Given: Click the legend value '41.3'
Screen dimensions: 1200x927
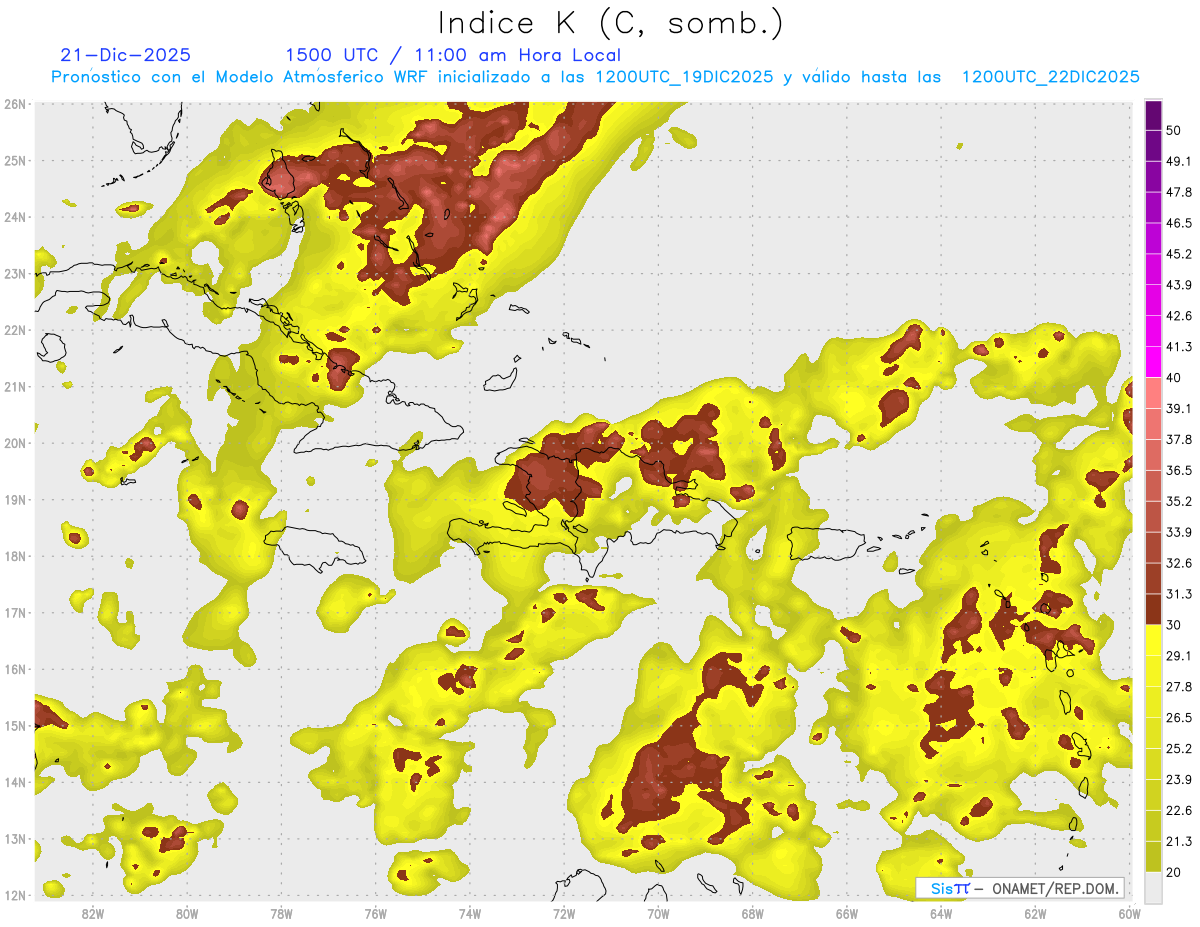Looking at the screenshot, I should coord(1179,347).
